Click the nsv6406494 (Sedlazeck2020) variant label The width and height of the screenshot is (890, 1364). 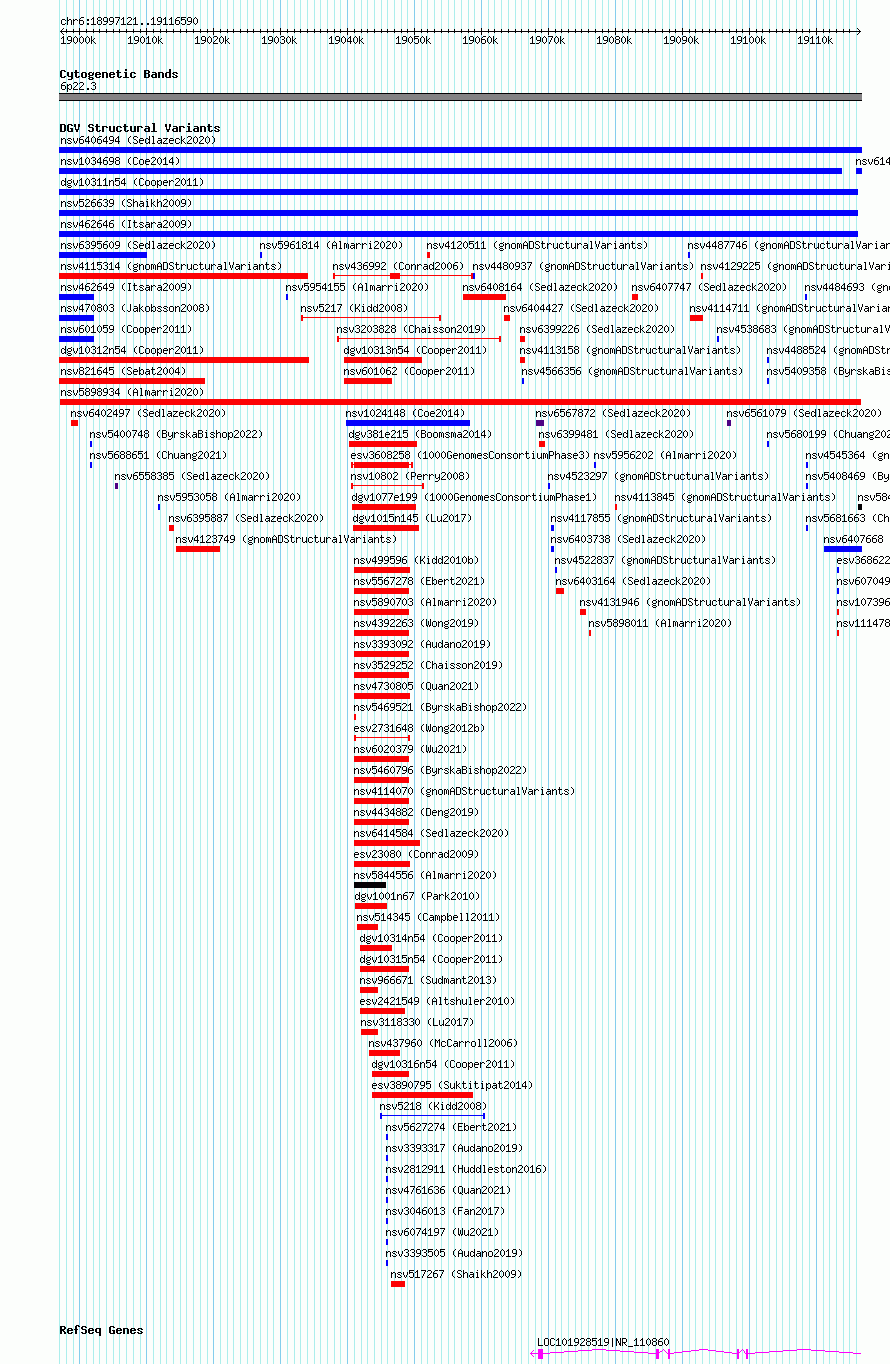[x=138, y=141]
